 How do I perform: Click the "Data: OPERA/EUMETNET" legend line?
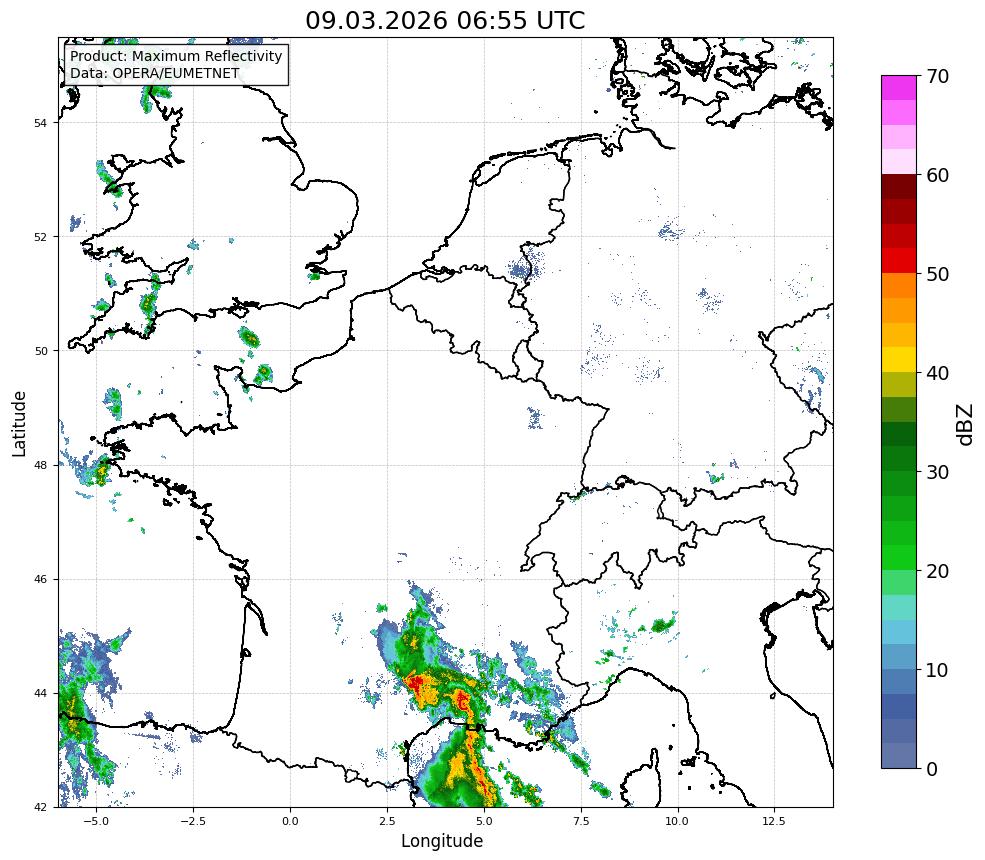click(155, 73)
